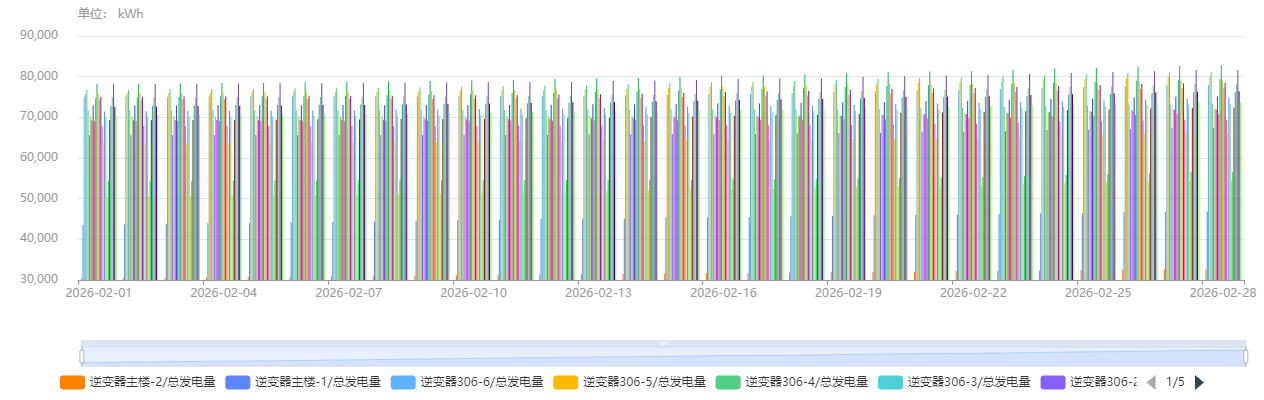The width and height of the screenshot is (1264, 400).
Task: Click the purple truncated 逆变器306 legend marker
Action: tap(1049, 382)
